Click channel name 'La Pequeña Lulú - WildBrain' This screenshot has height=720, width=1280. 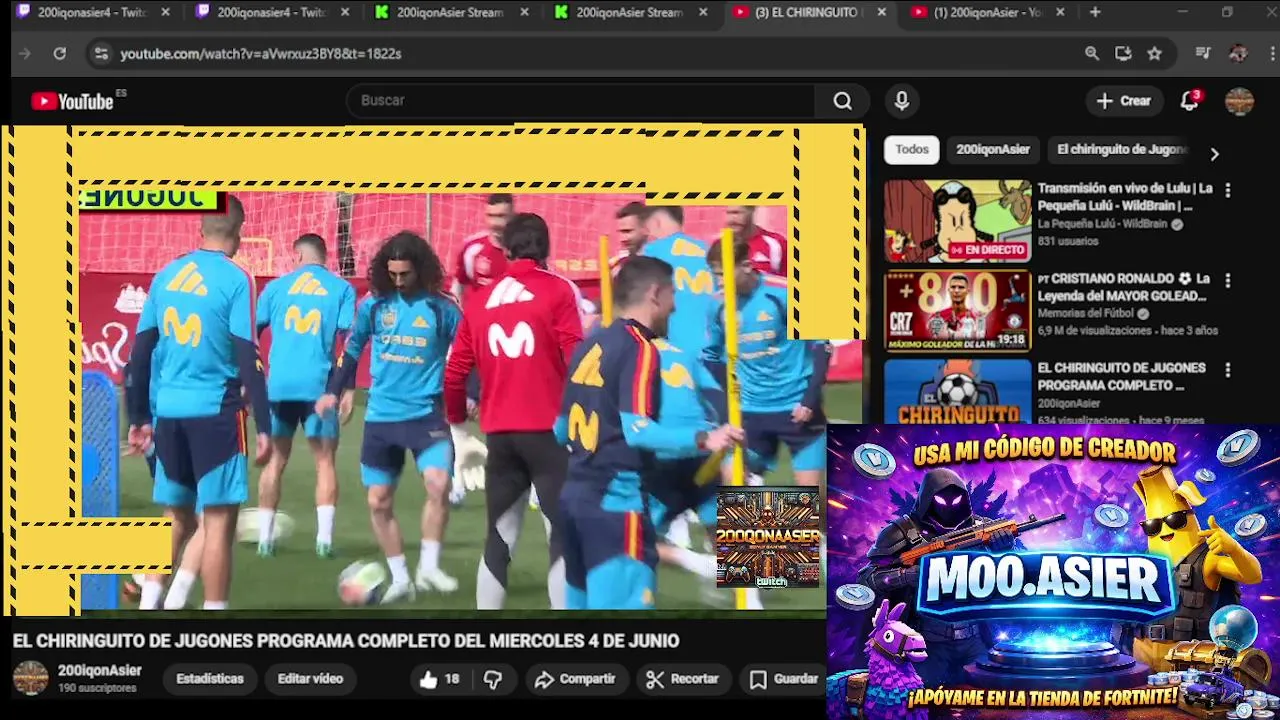tap(1102, 224)
